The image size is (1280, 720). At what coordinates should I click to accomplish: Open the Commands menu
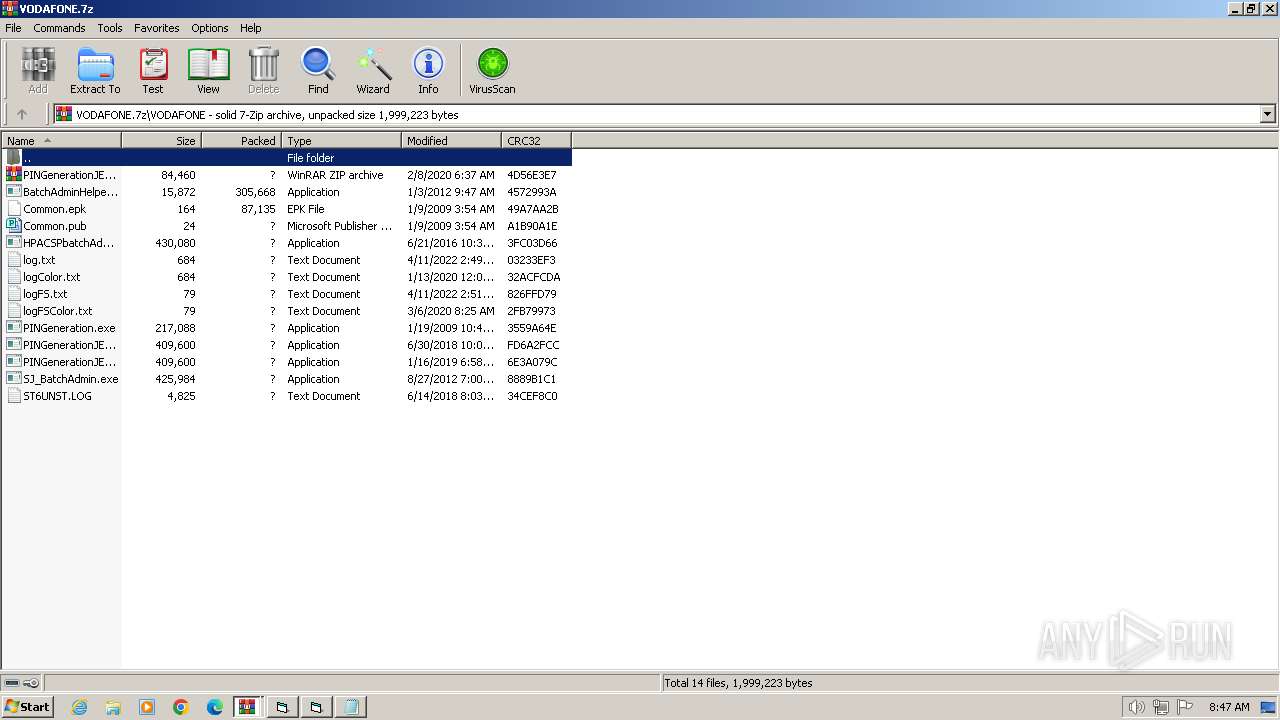pos(59,28)
